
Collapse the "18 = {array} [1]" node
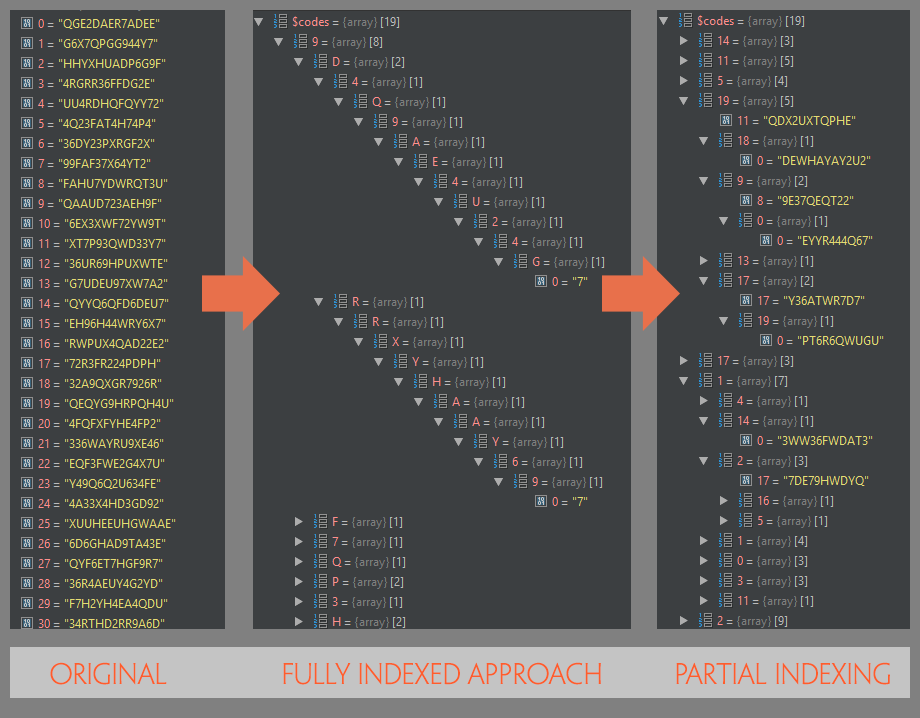pos(703,141)
